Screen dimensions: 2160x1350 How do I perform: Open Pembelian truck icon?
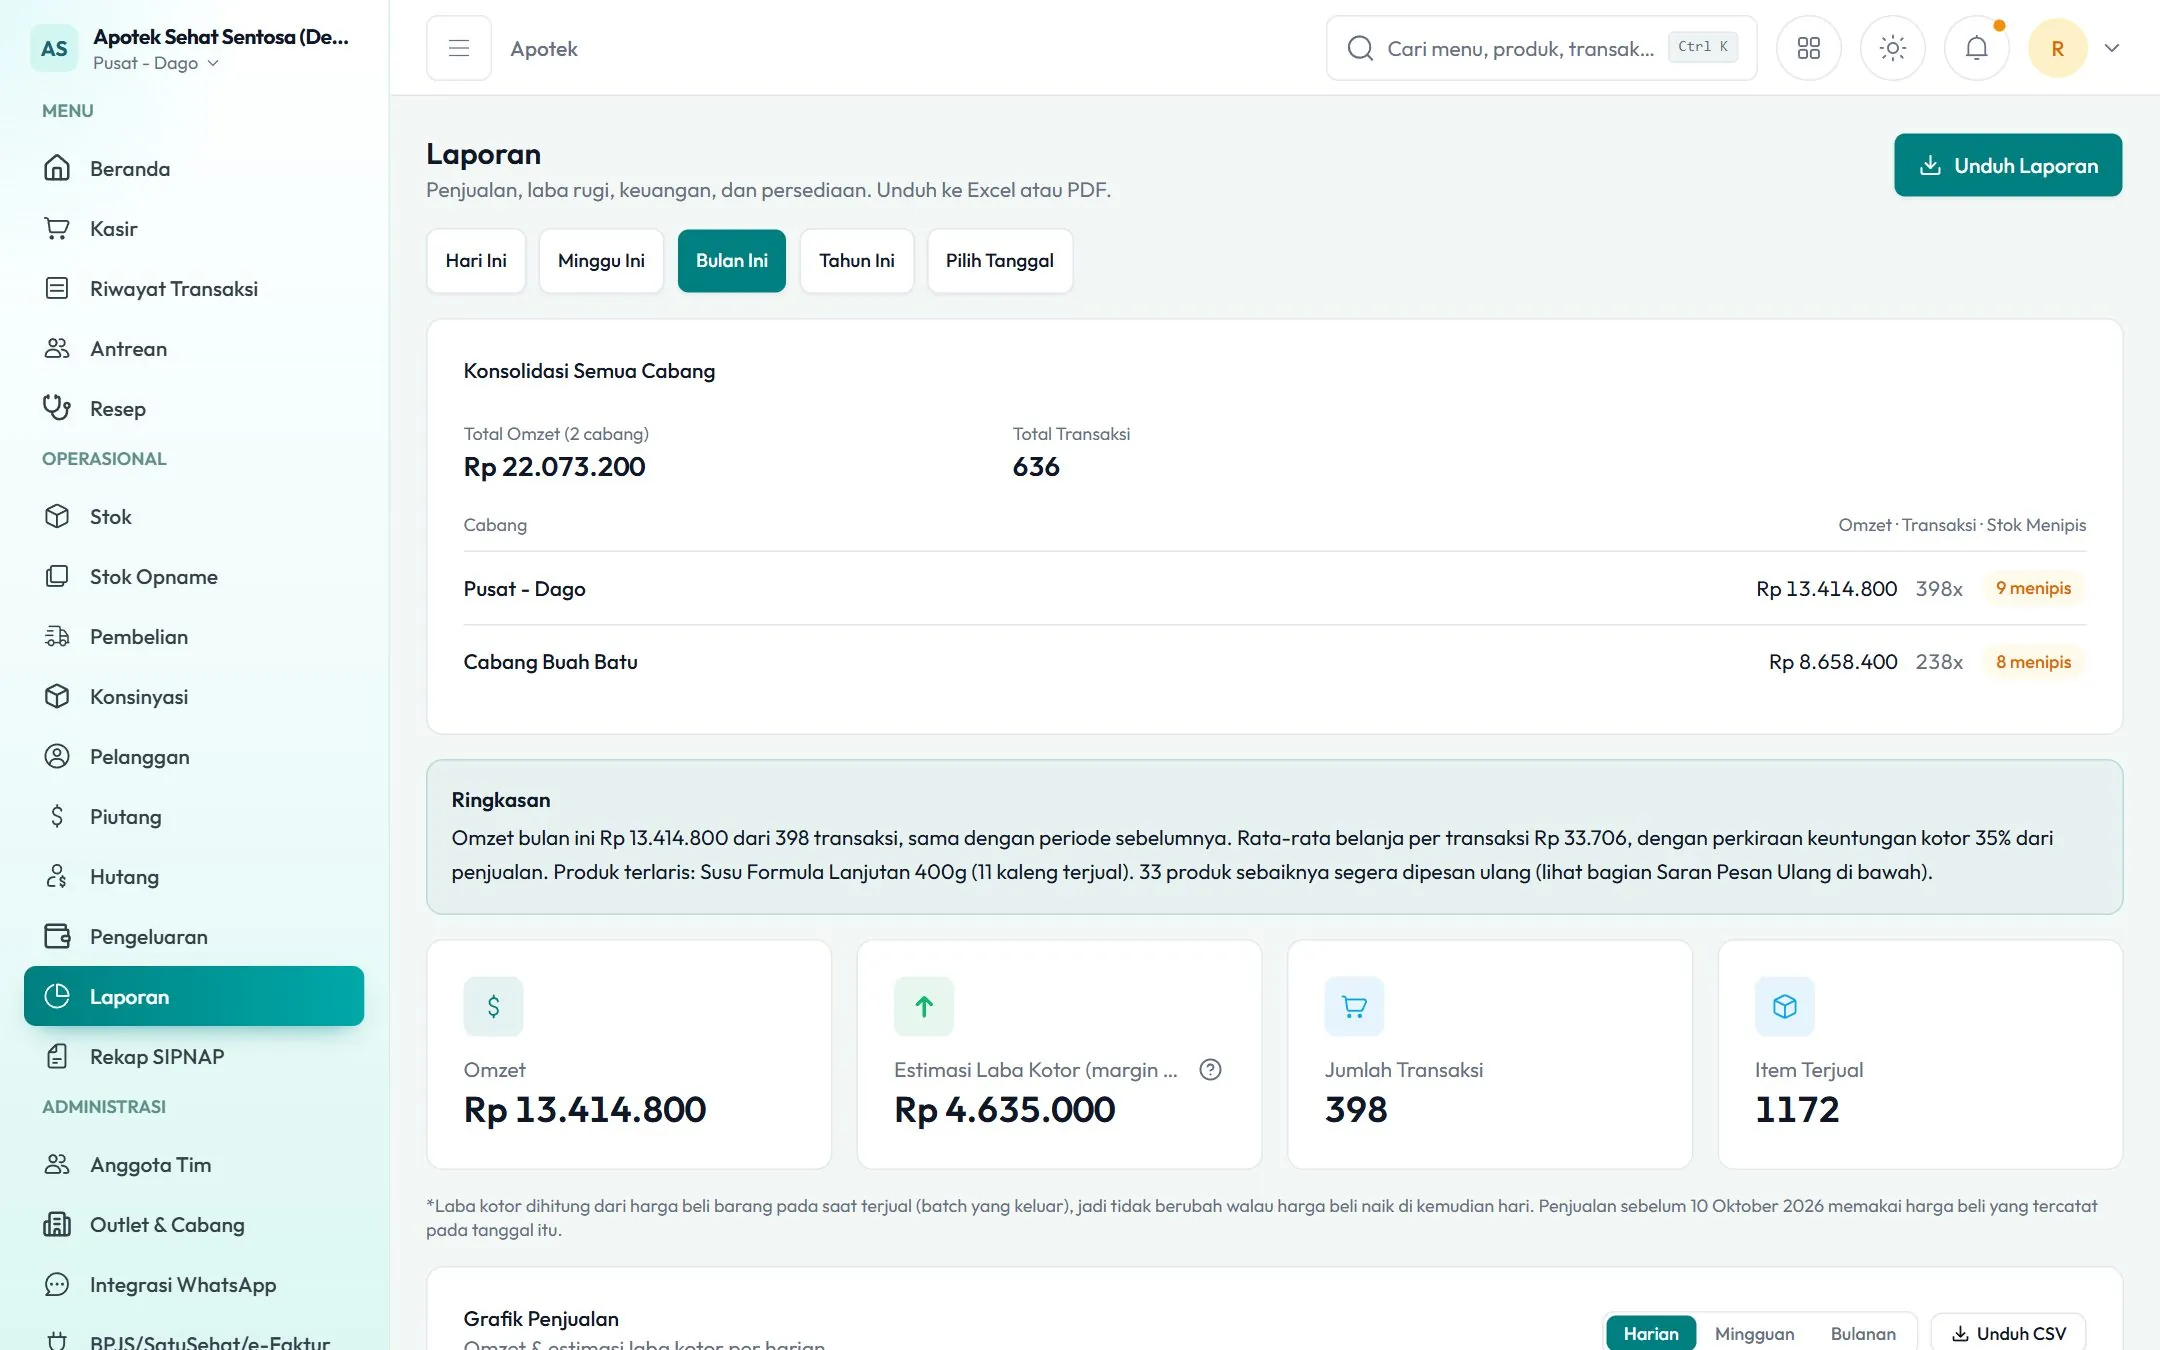[x=57, y=636]
